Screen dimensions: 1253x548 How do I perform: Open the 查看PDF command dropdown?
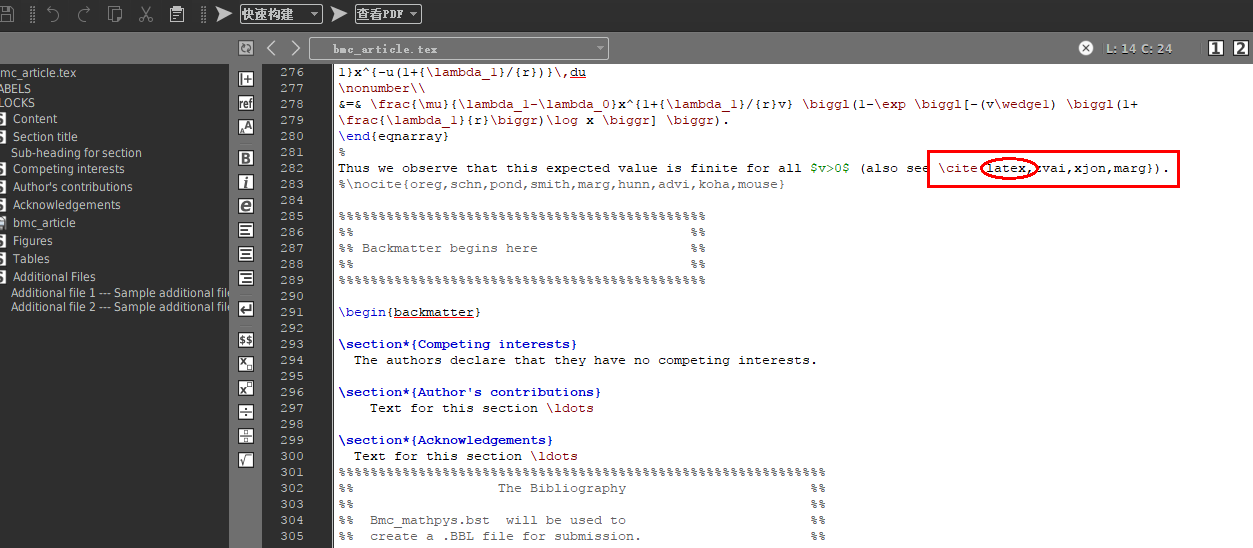click(388, 14)
